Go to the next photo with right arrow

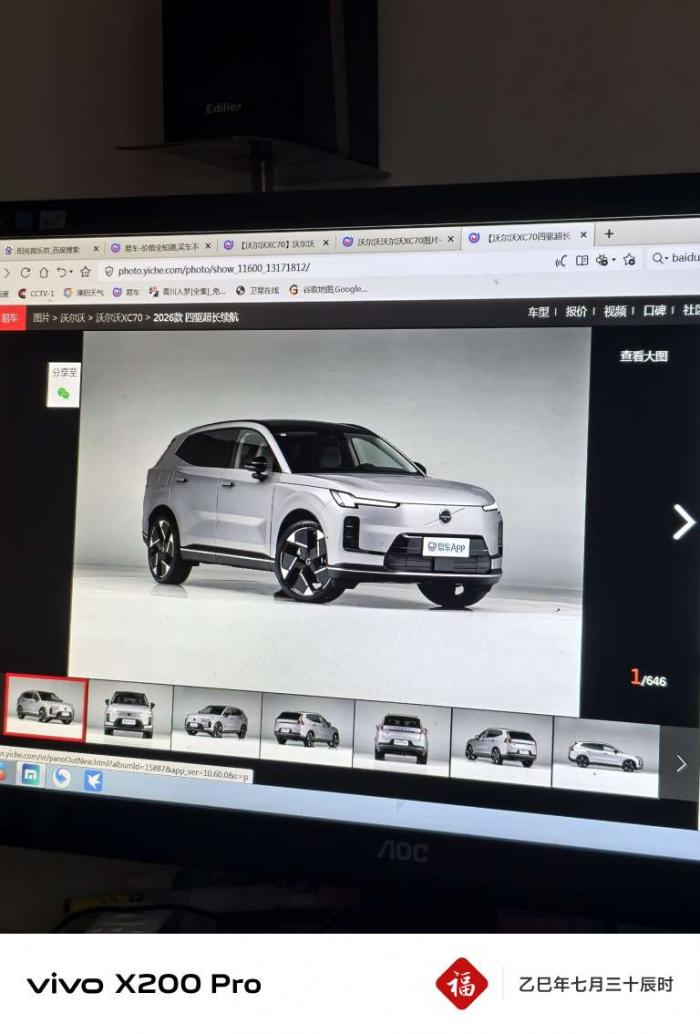pyautogui.click(x=683, y=522)
